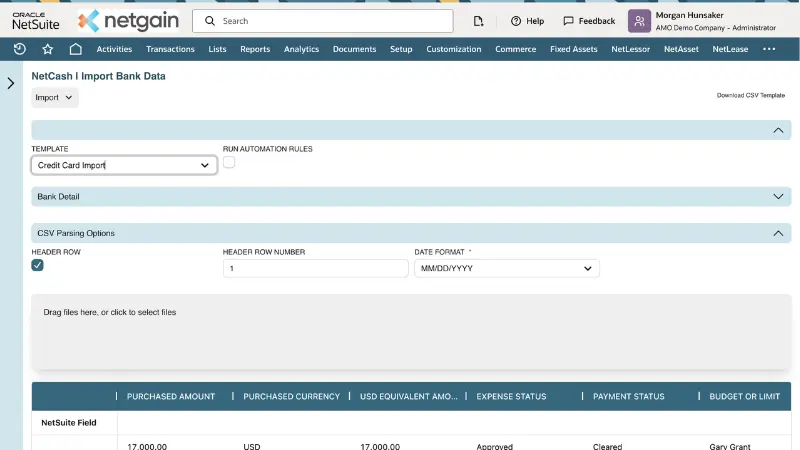Click the drag files upload area
The image size is (800, 450).
(411, 332)
